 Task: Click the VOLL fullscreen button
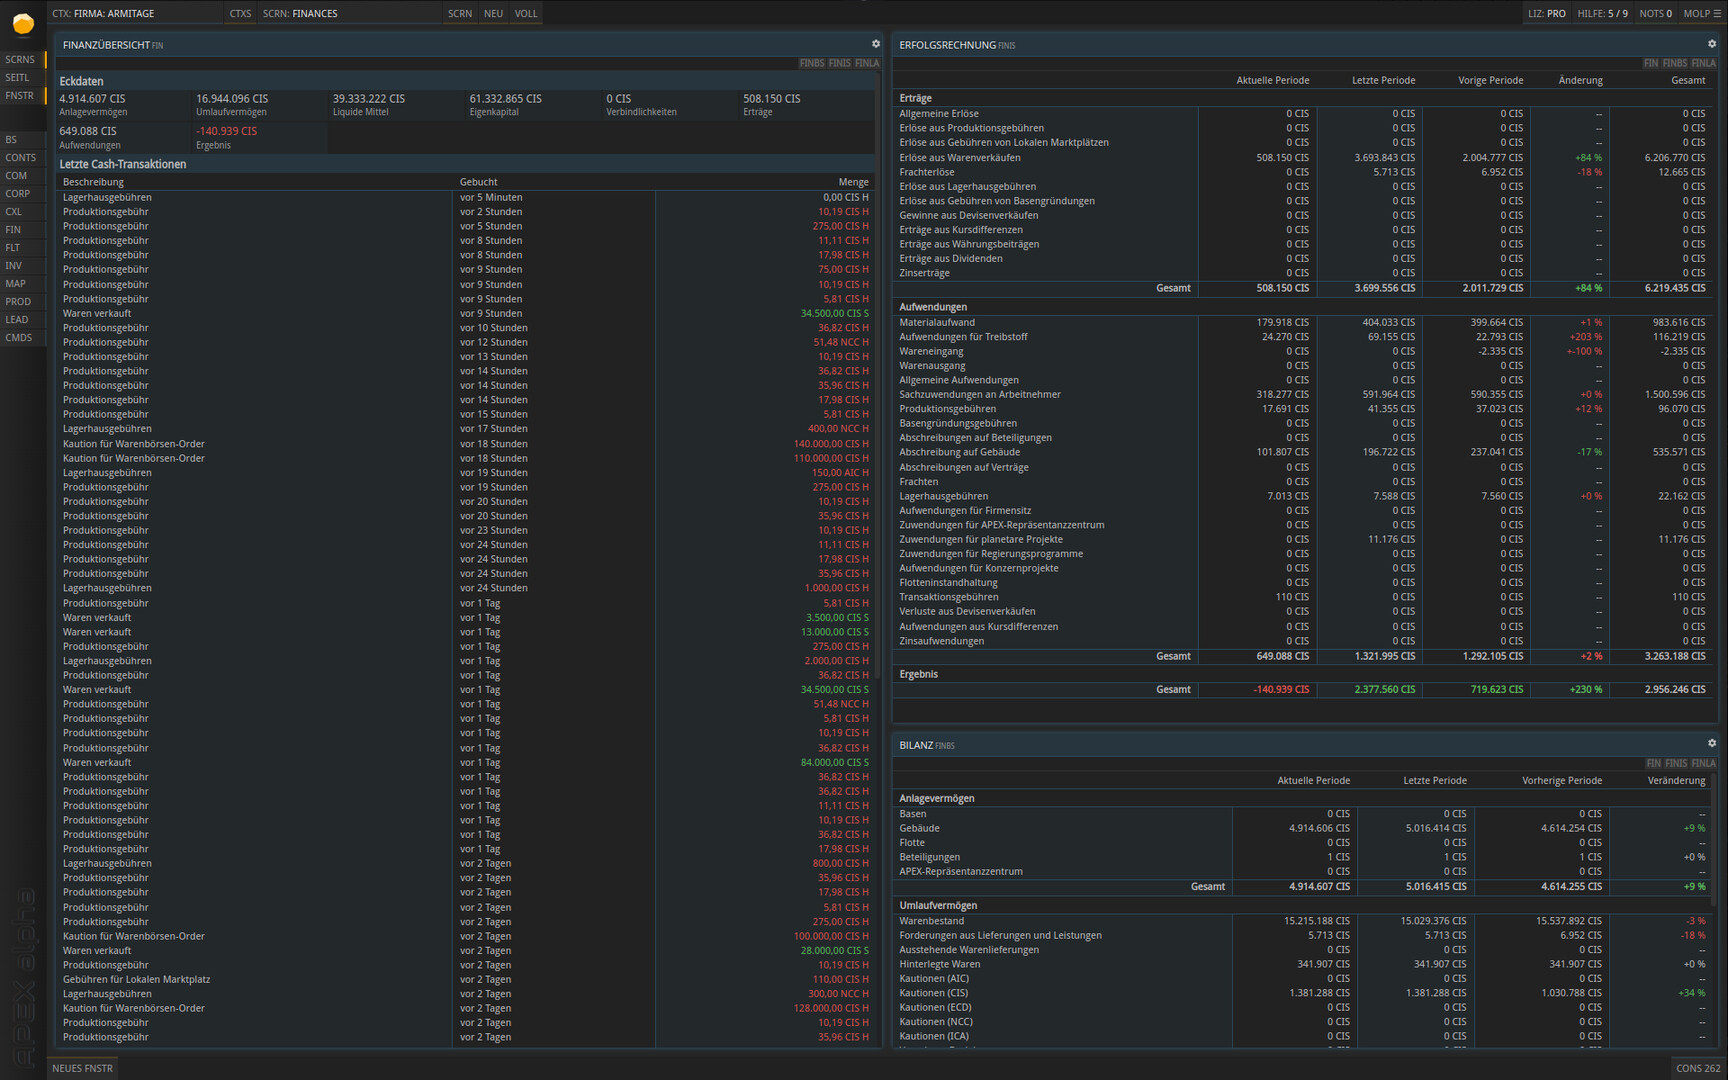click(526, 14)
